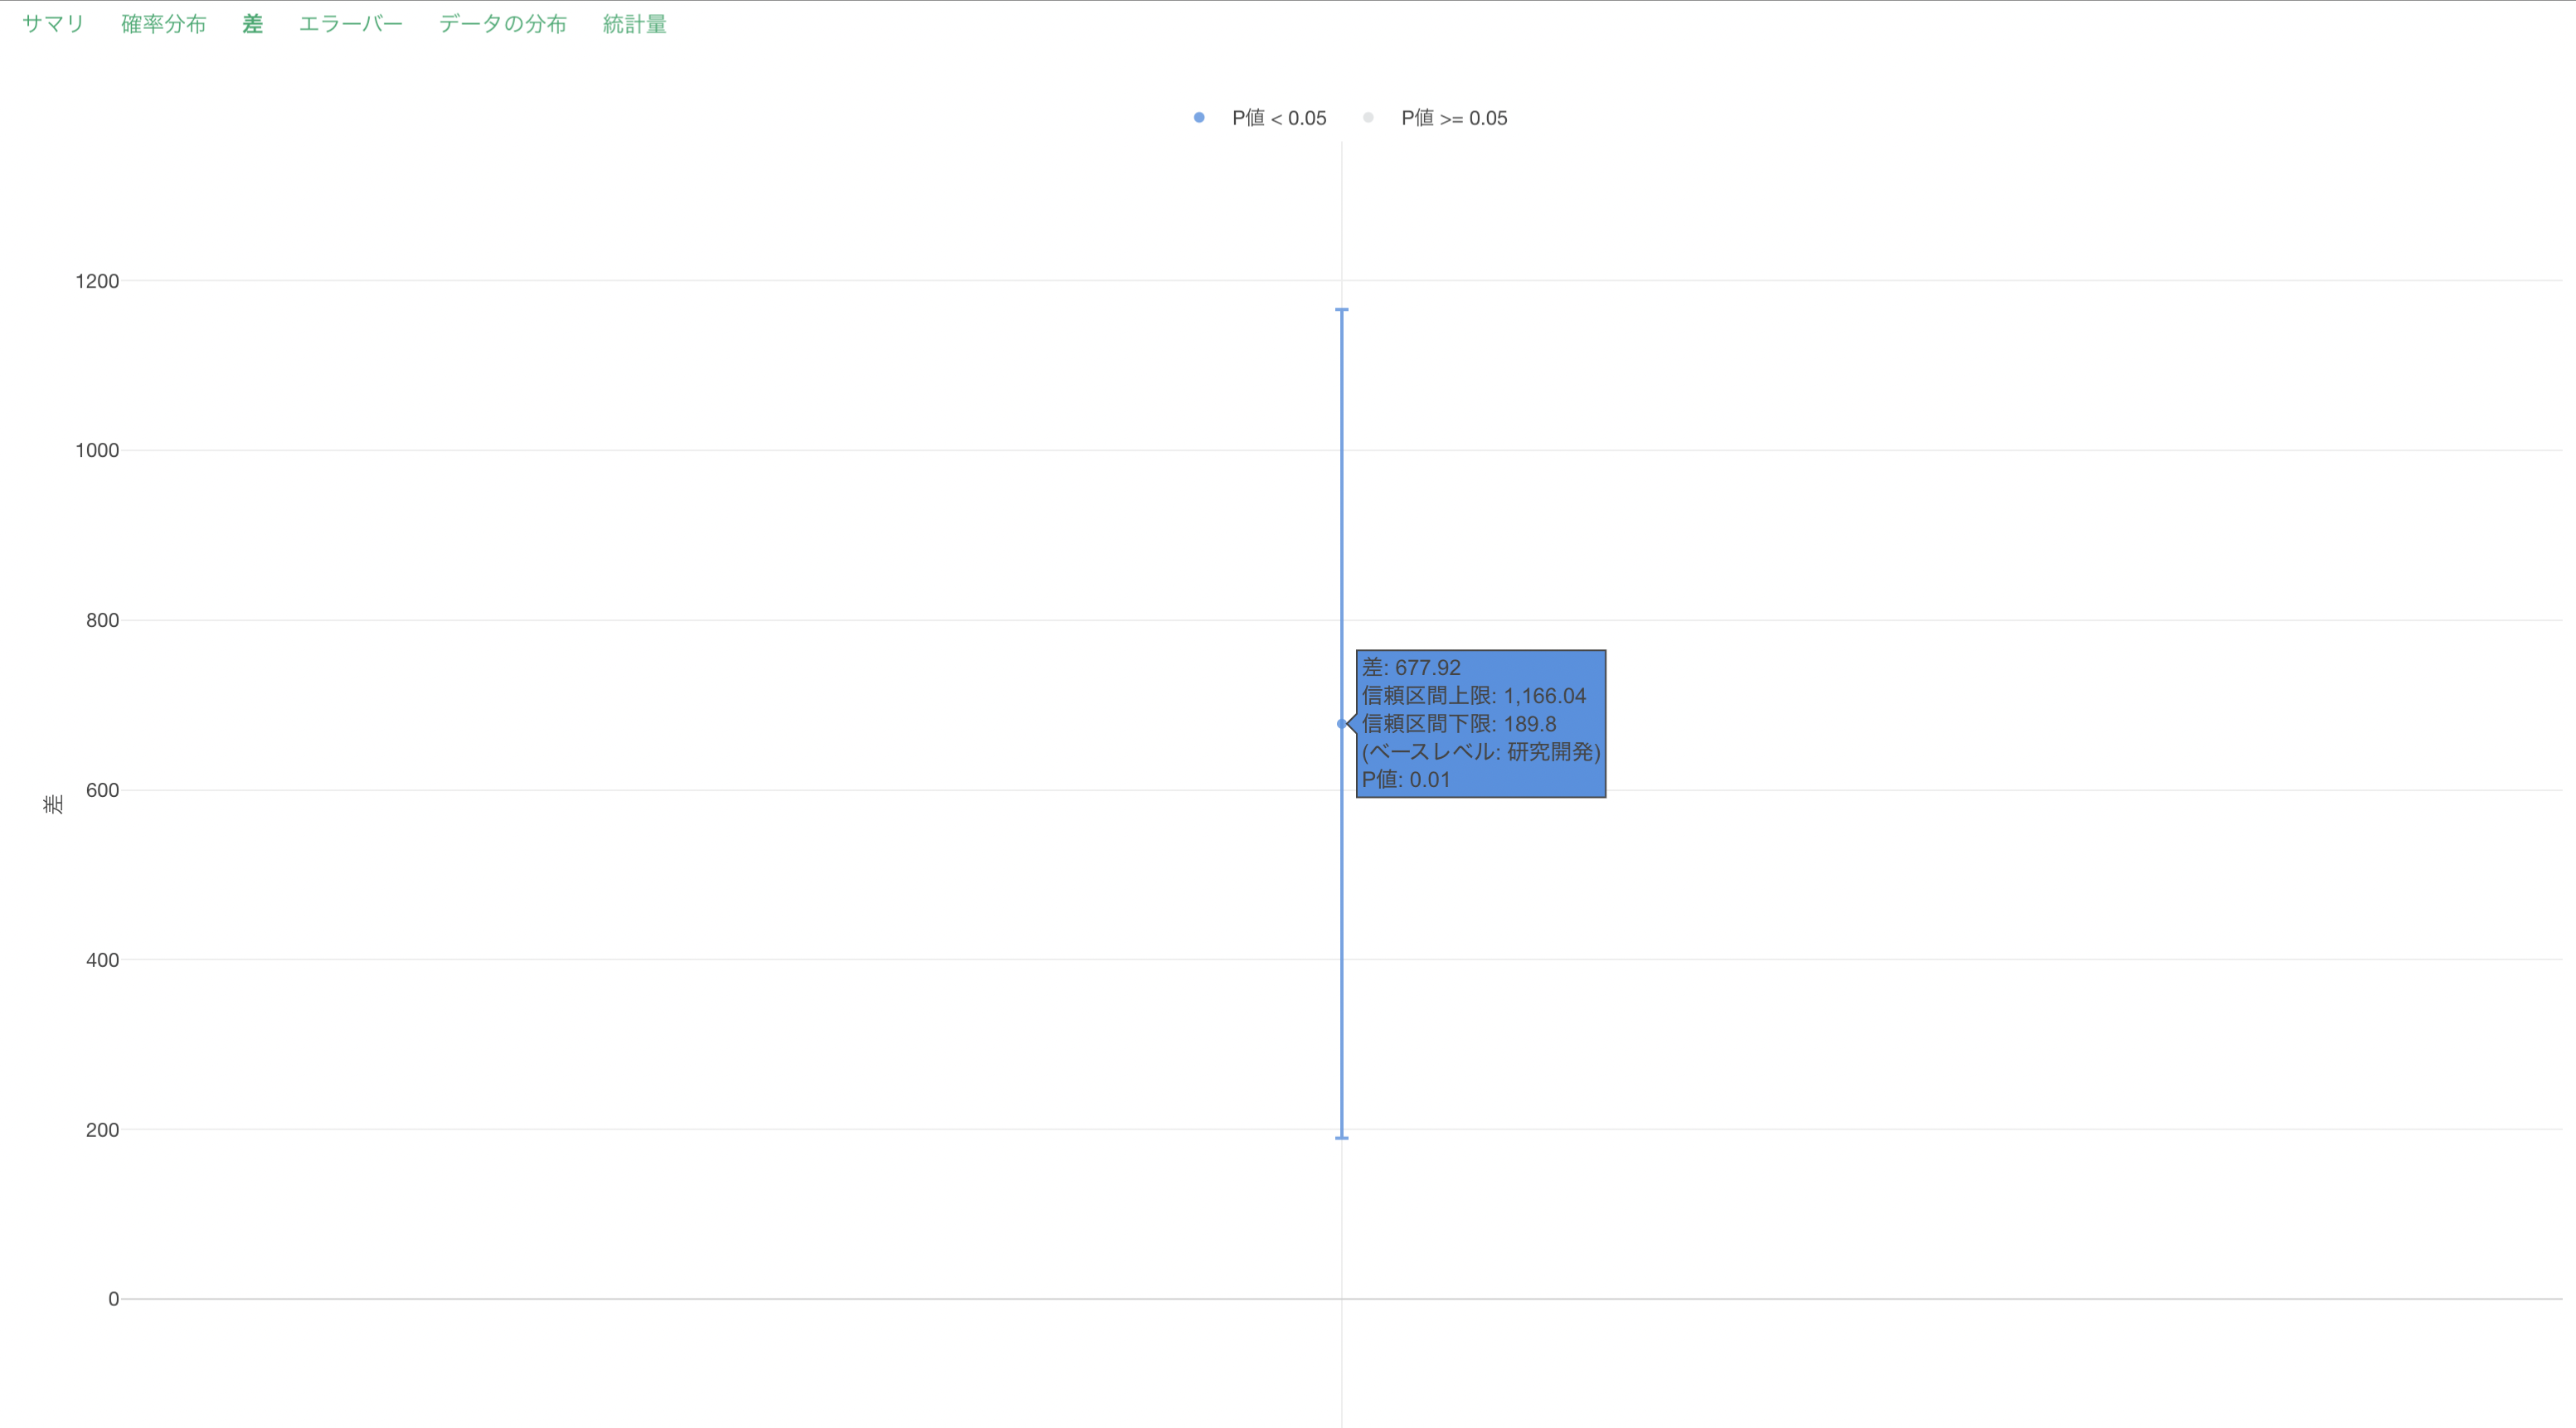Viewport: 2576px width, 1428px height.
Task: Click the 400 y-axis tick label
Action: click(102, 960)
